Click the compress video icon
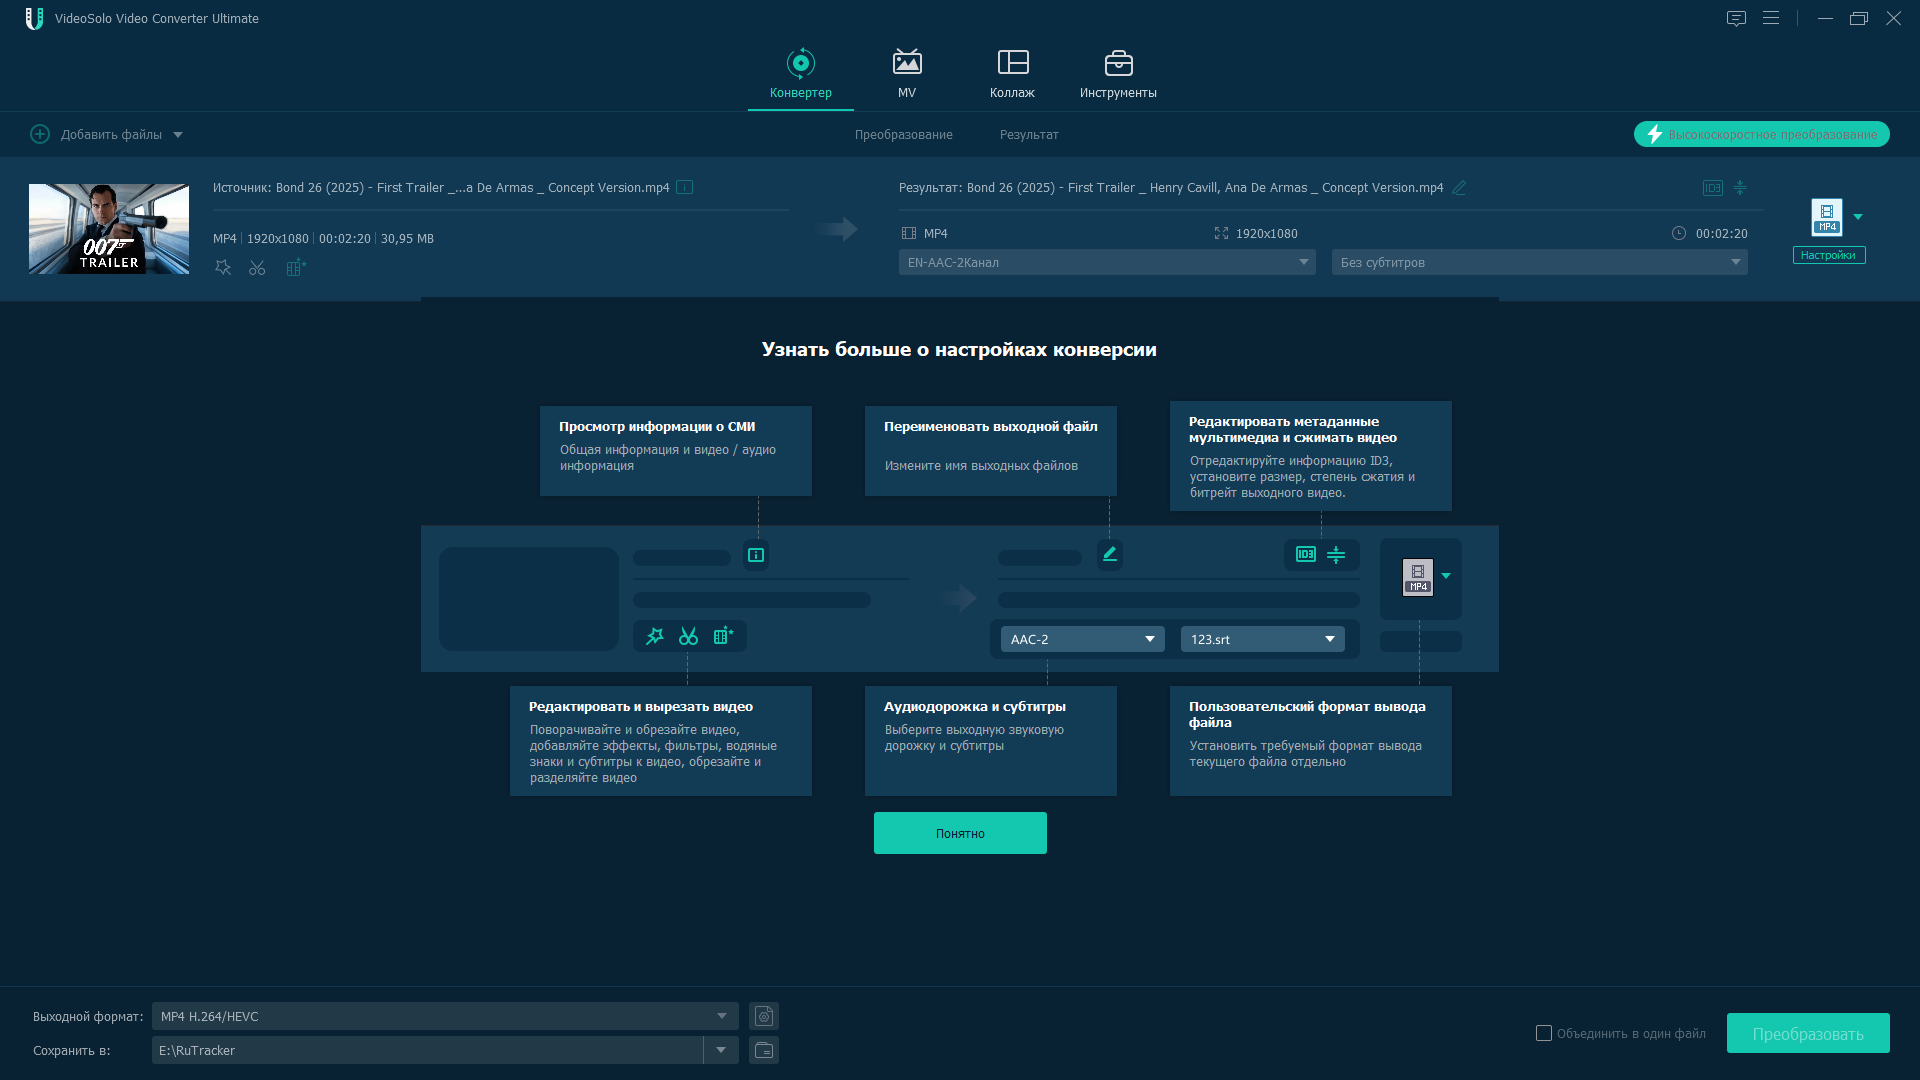1920x1080 pixels. point(1740,188)
